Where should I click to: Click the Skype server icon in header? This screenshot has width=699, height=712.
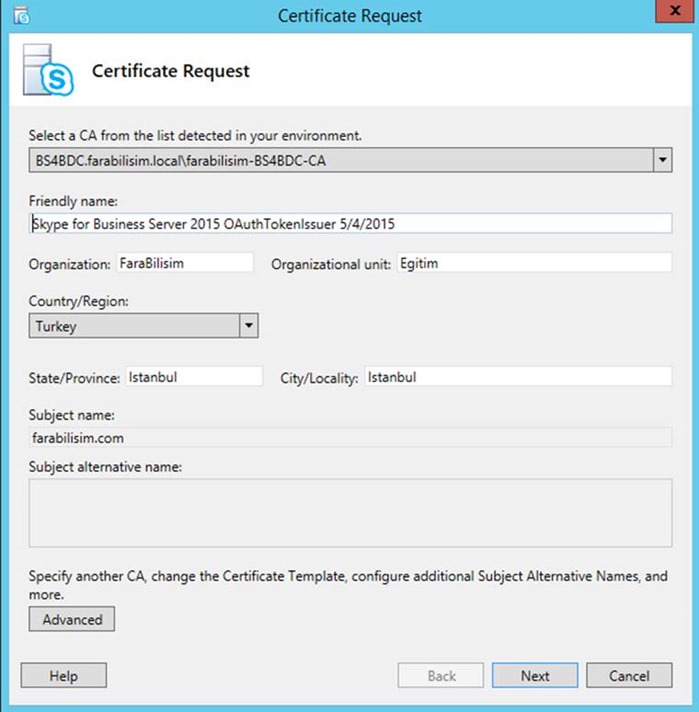point(48,70)
